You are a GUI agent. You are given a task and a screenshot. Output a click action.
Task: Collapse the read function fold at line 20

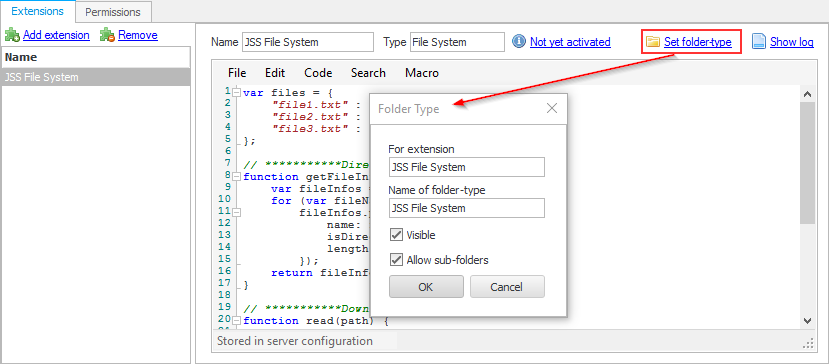(x=237, y=321)
